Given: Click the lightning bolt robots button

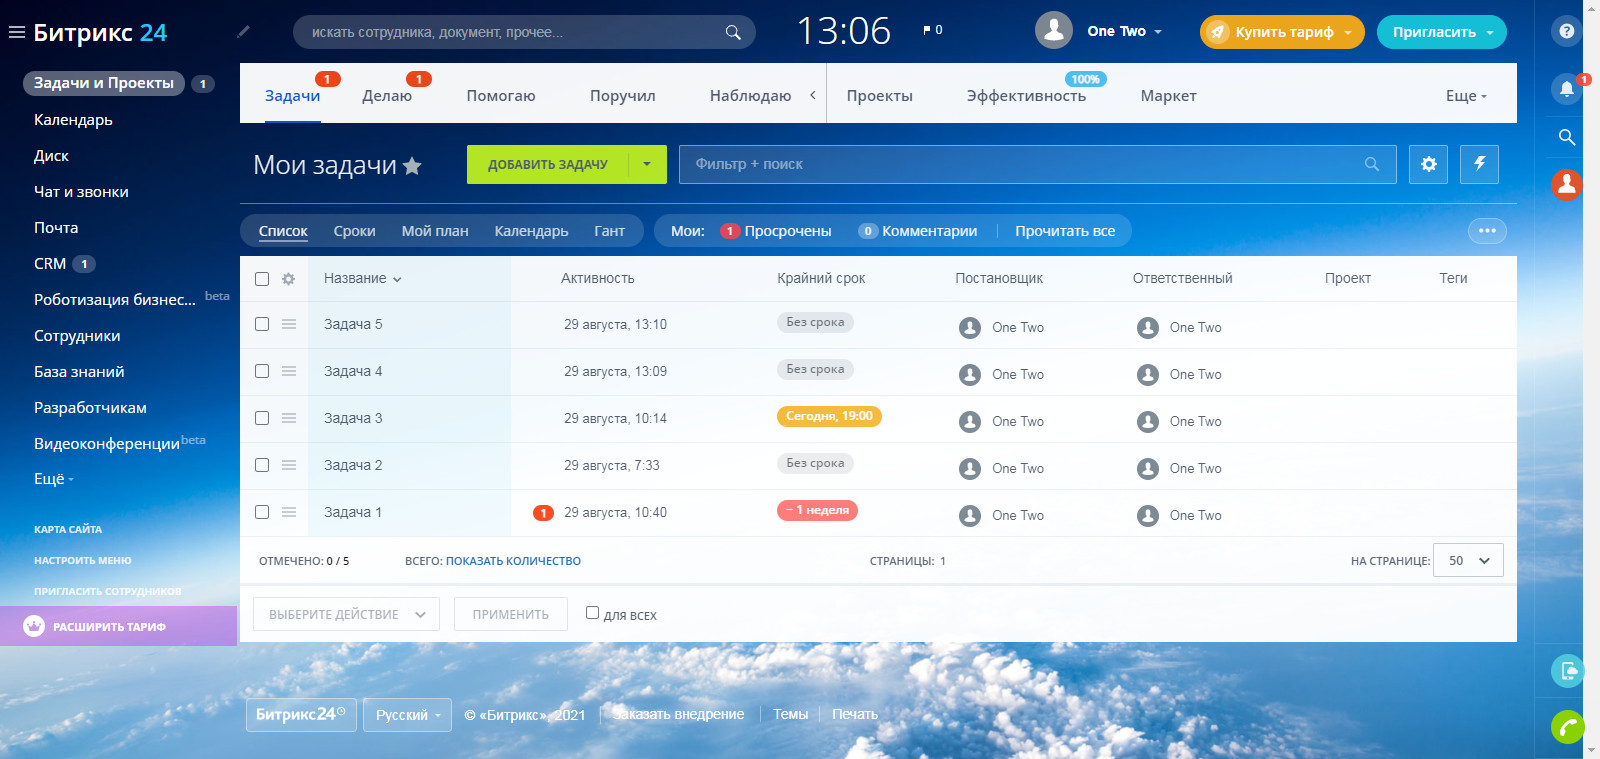Looking at the screenshot, I should [1479, 164].
